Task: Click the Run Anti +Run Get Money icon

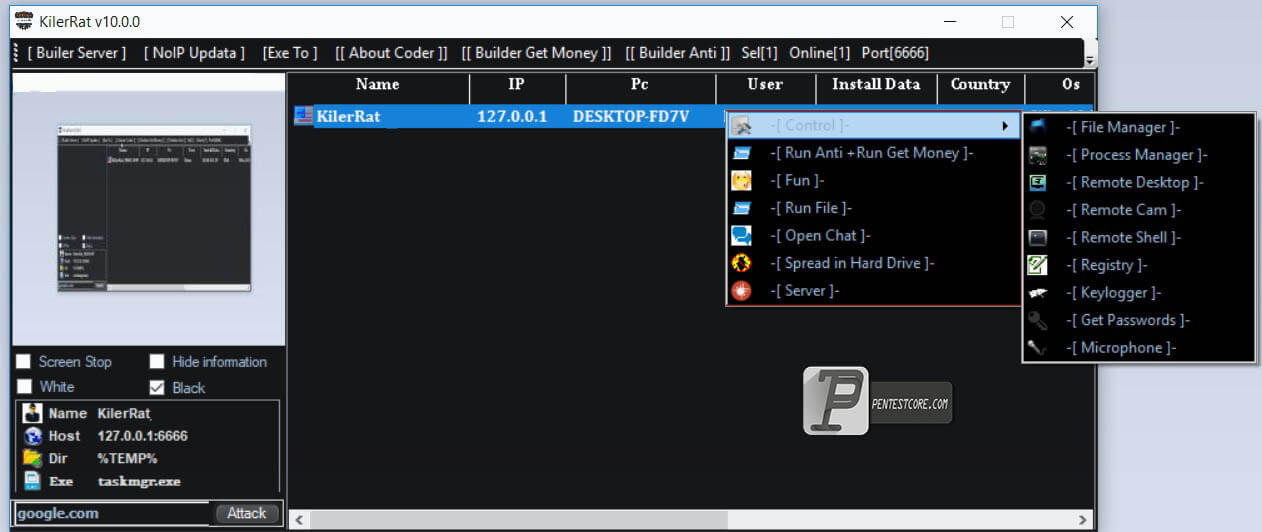Action: pos(741,153)
